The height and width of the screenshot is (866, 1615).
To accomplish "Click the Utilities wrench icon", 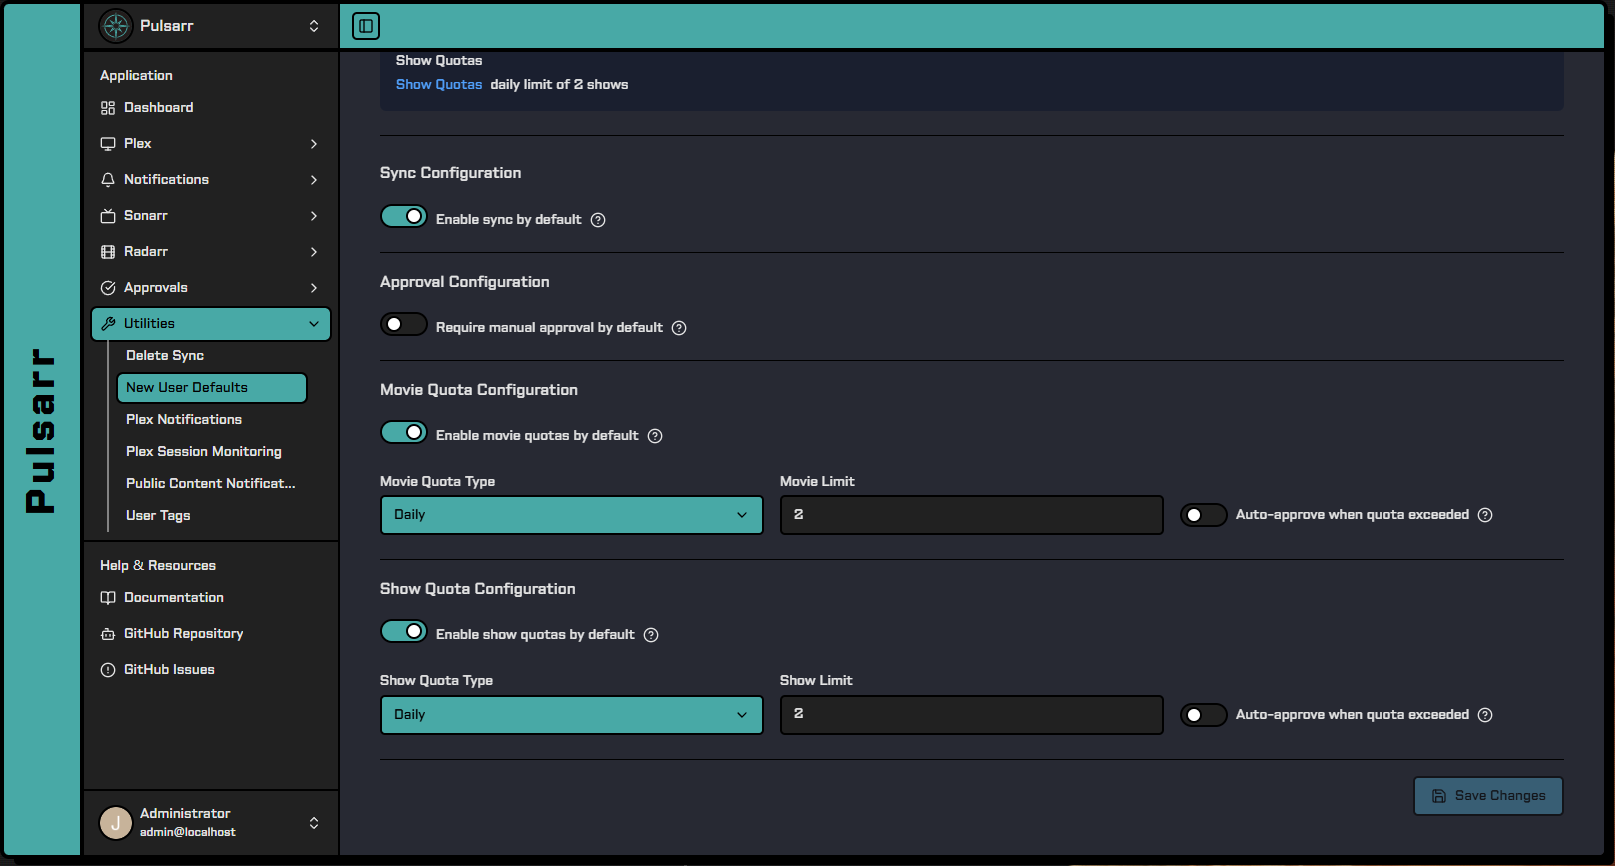I will (108, 324).
